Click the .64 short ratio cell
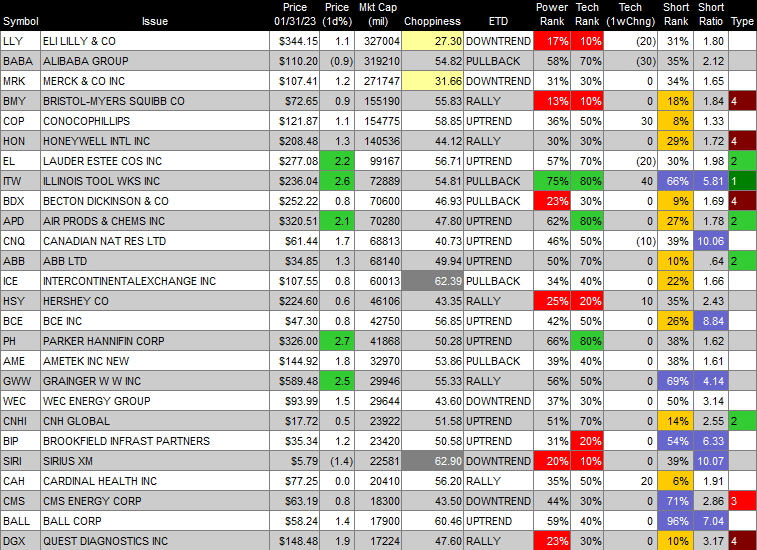Viewport: 757px width, 550px height. coord(711,261)
